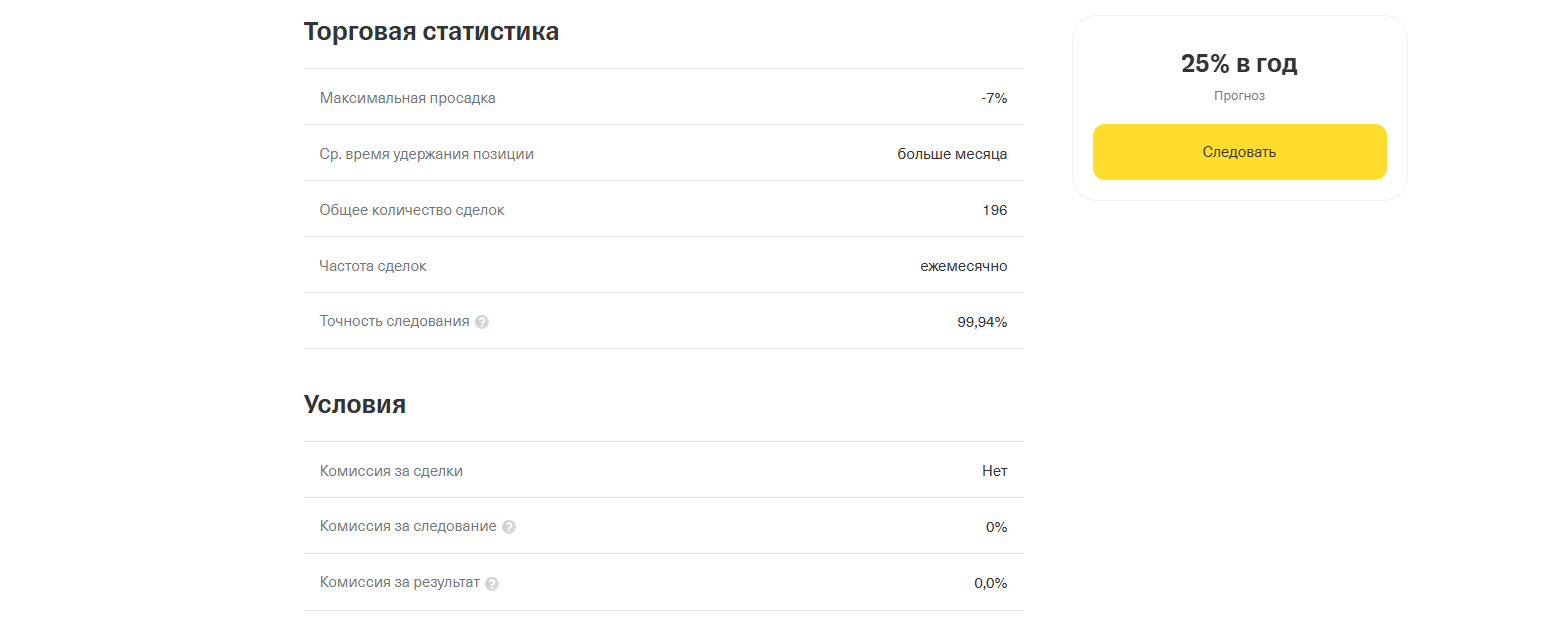Click the 0,0% result commission value
This screenshot has height=627, width=1549.
991,583
